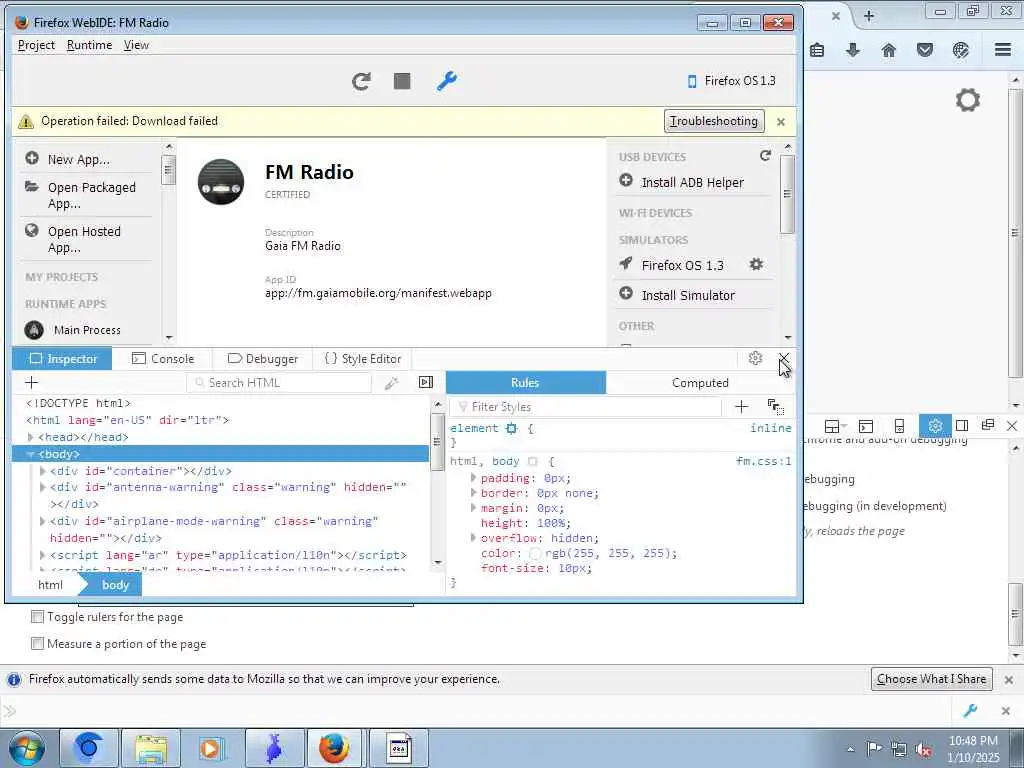1024x768 pixels.
Task: Click the Troubleshooting button
Action: tap(714, 121)
